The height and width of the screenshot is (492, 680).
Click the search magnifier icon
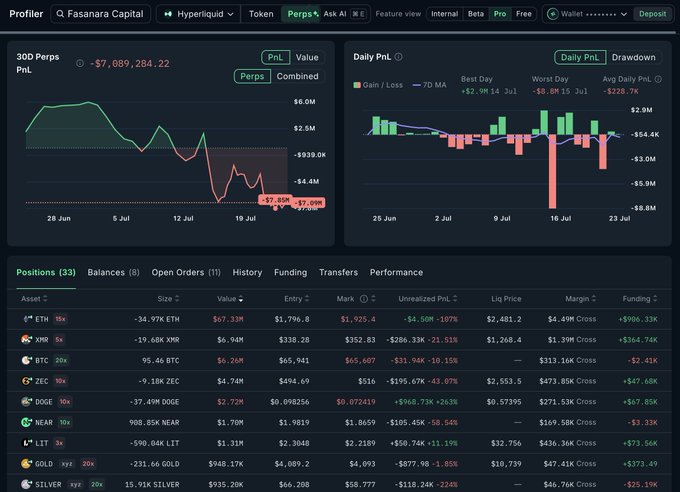[60, 14]
